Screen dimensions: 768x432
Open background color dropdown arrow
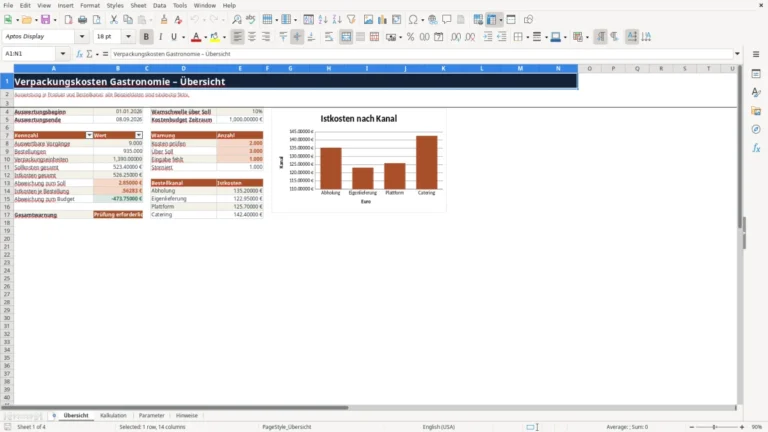224,37
